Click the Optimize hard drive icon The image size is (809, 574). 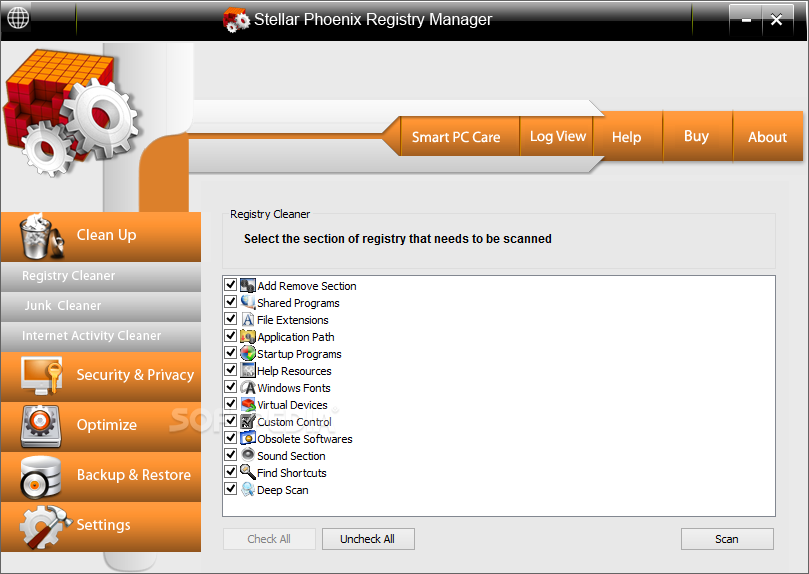point(41,426)
